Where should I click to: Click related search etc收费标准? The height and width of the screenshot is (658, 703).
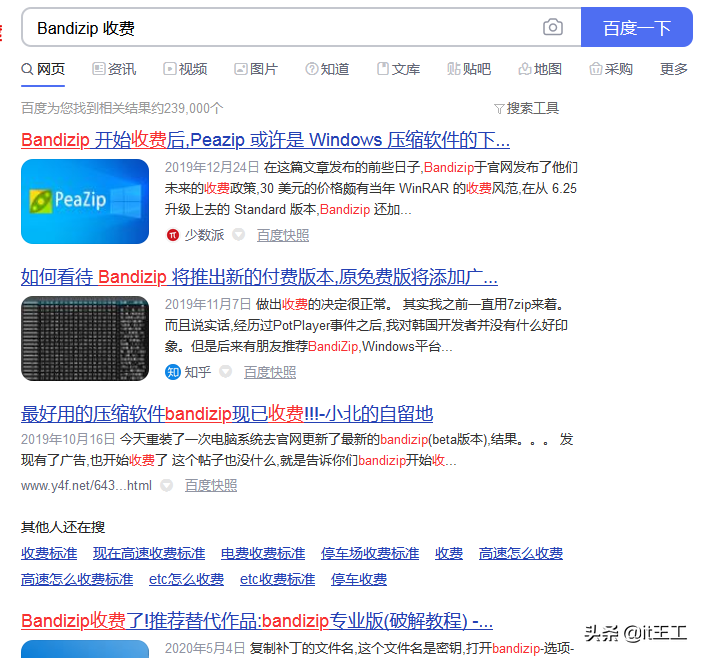[278, 580]
